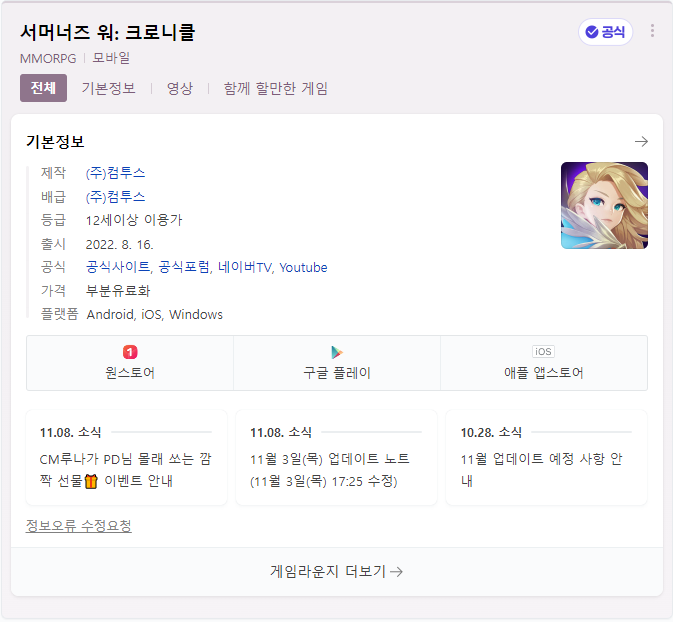Open 11월 3일 업데이트 노트 news card
The width and height of the screenshot is (673, 622).
click(336, 458)
